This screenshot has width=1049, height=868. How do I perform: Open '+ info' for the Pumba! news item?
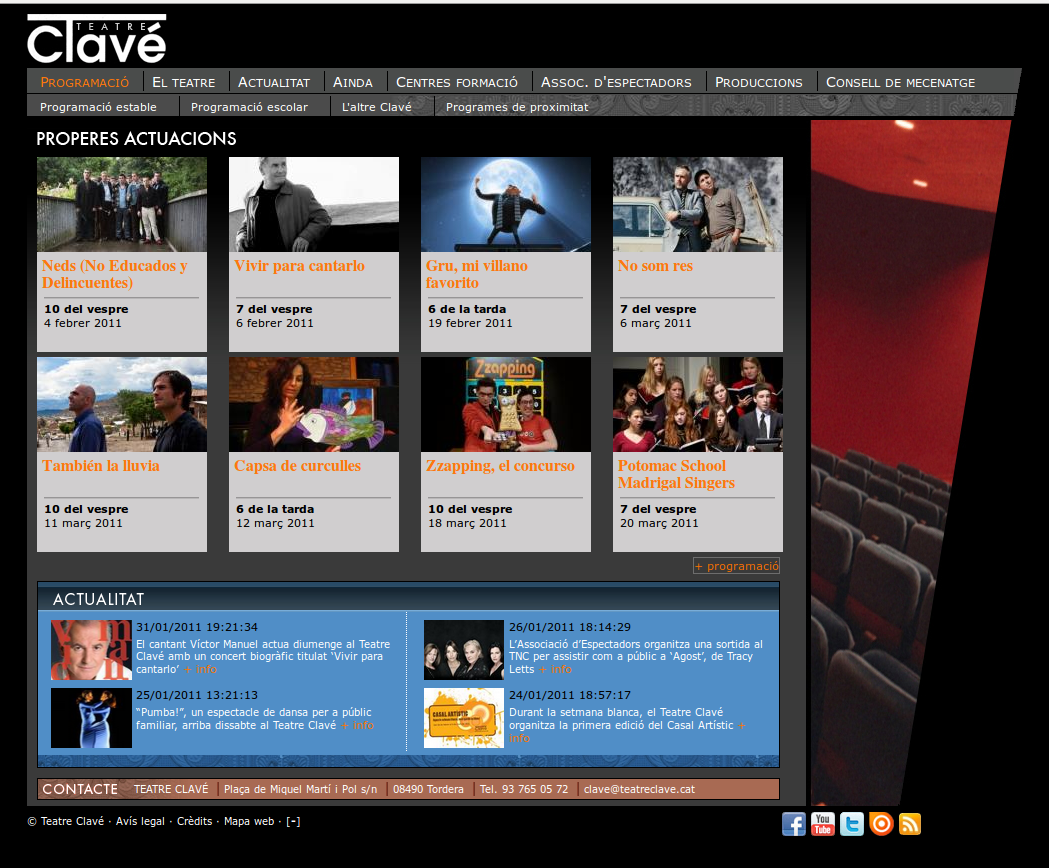(358, 725)
